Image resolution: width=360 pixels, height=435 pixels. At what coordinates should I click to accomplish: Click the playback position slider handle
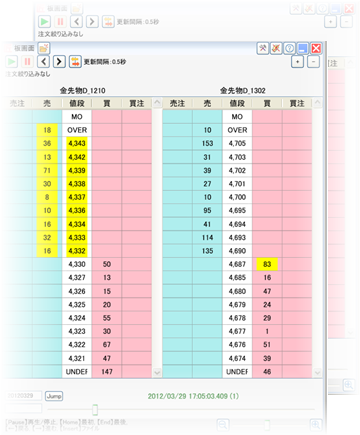[95, 409]
